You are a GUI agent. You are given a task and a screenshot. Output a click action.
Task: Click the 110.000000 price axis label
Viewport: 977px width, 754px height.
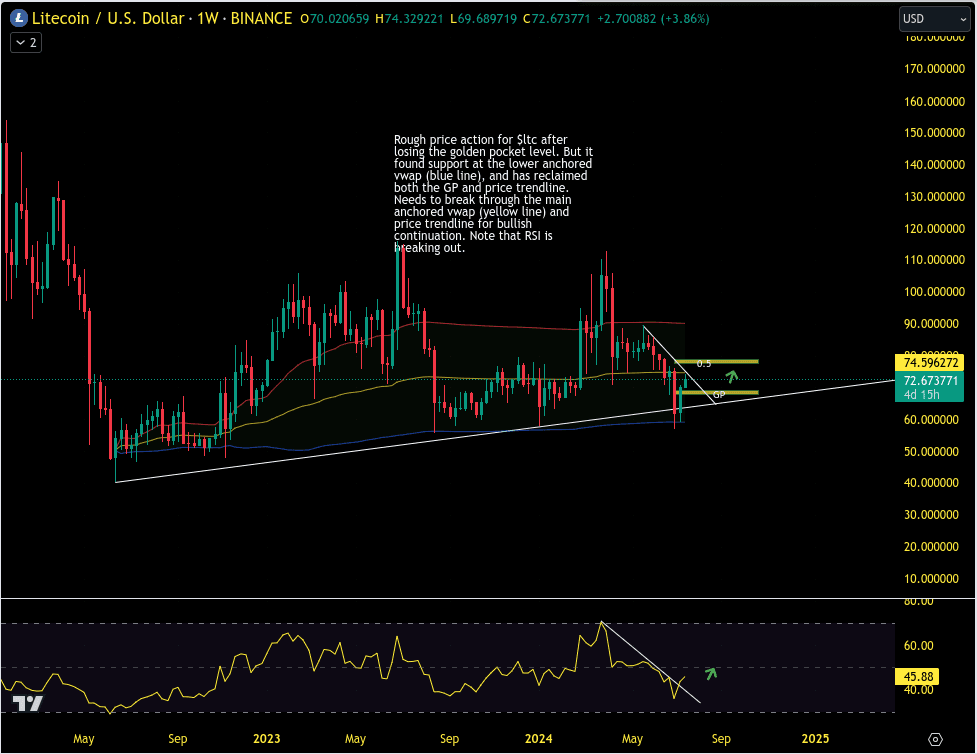click(934, 260)
